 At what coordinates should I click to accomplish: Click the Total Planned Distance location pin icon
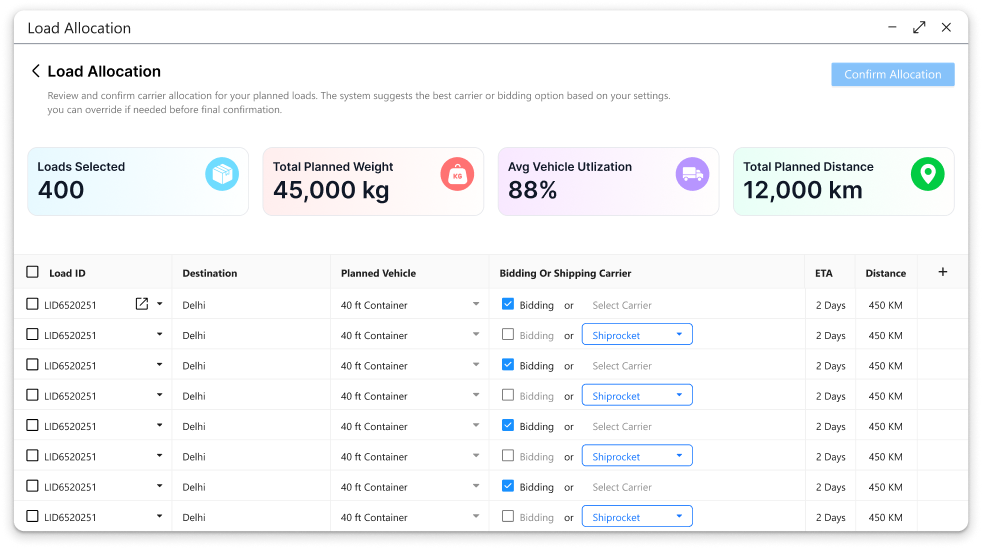click(x=927, y=174)
